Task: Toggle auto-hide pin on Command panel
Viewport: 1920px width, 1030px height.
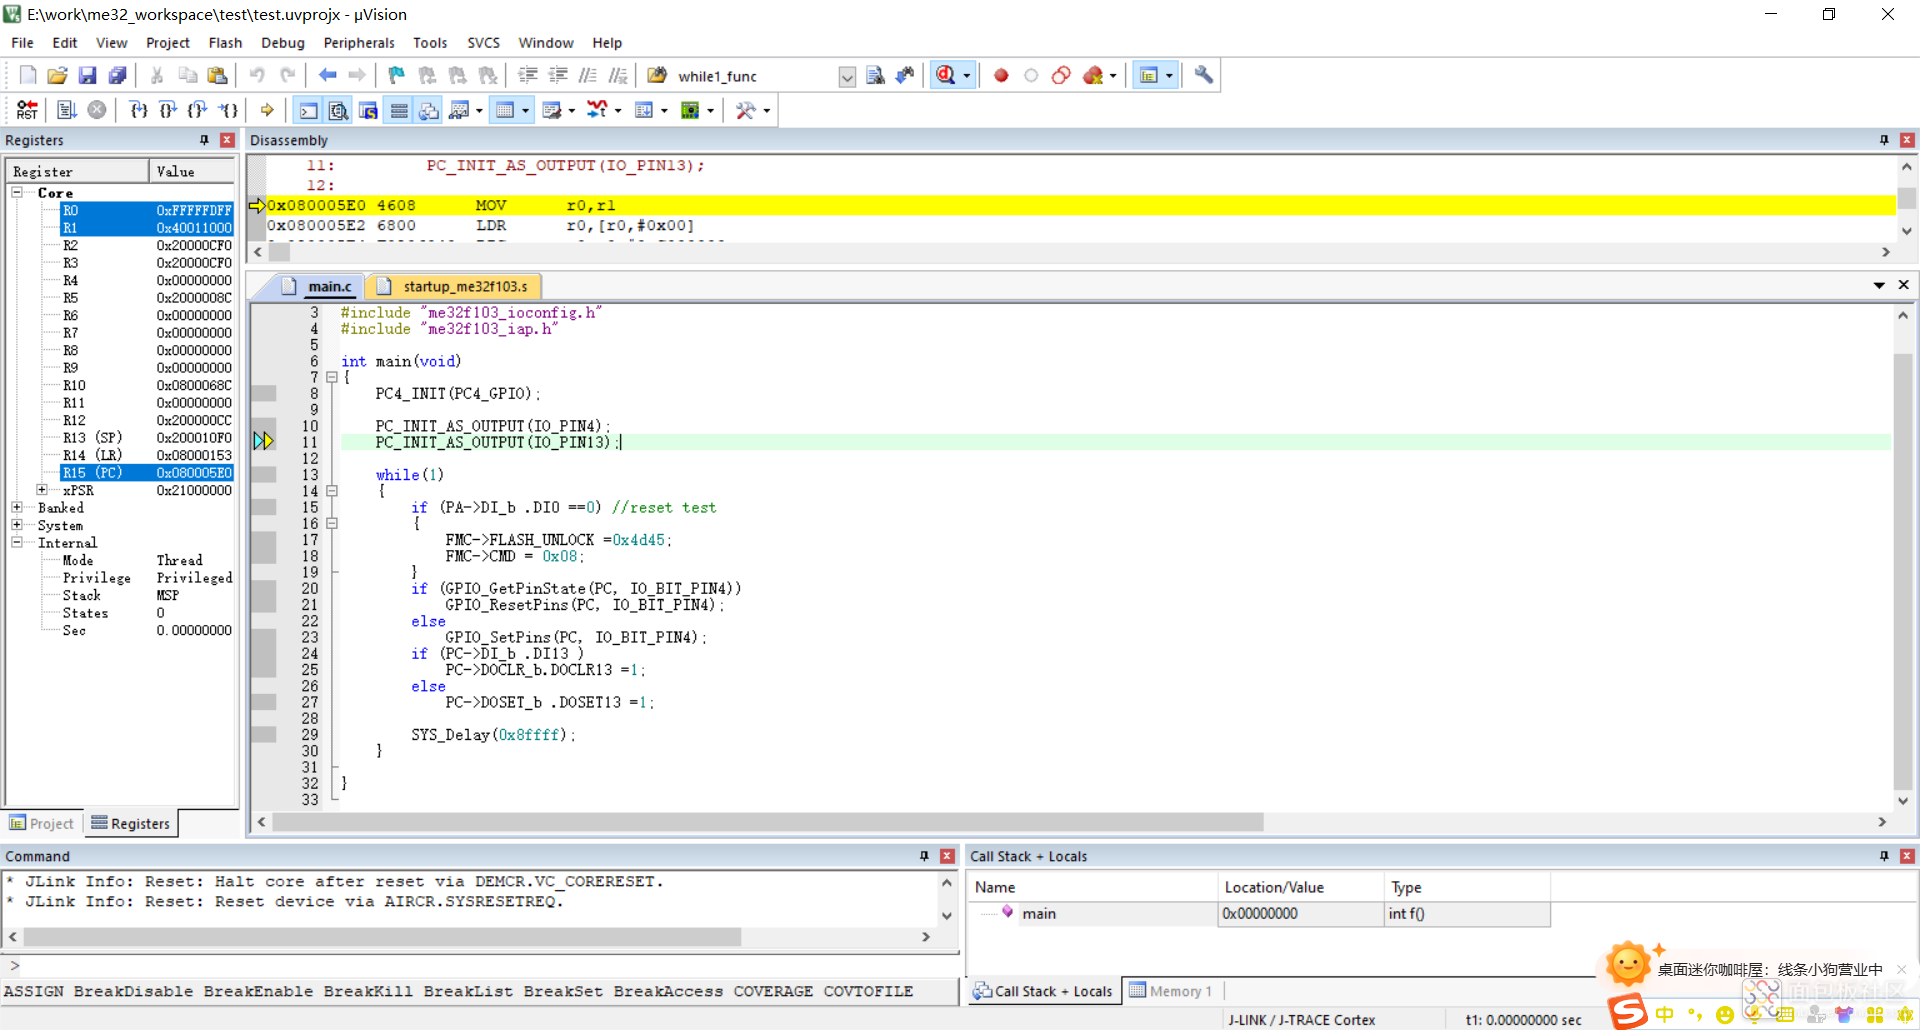Action: point(924,856)
